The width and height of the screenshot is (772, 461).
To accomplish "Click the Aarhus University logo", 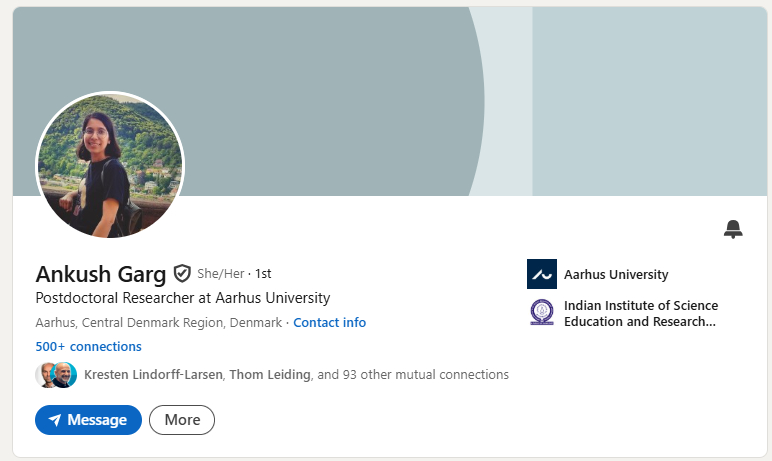I will click(x=541, y=274).
